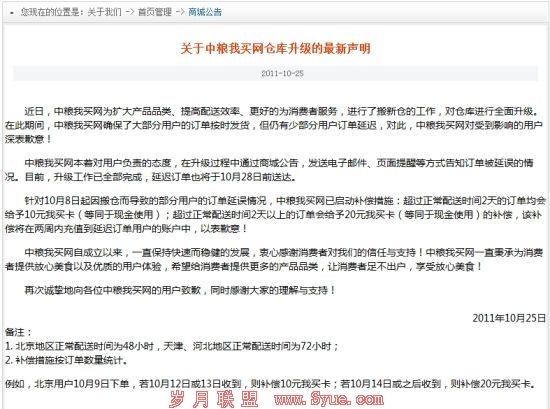The image size is (550, 409).
Task: Select 首页管理 in the breadcrumb path
Action: pos(155,12)
